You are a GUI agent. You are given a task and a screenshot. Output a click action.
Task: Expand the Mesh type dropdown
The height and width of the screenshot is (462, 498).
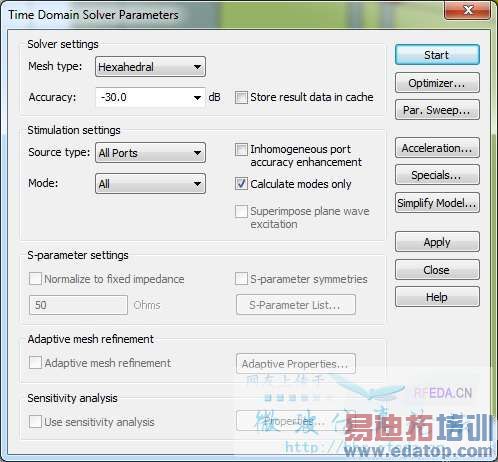tap(150, 67)
